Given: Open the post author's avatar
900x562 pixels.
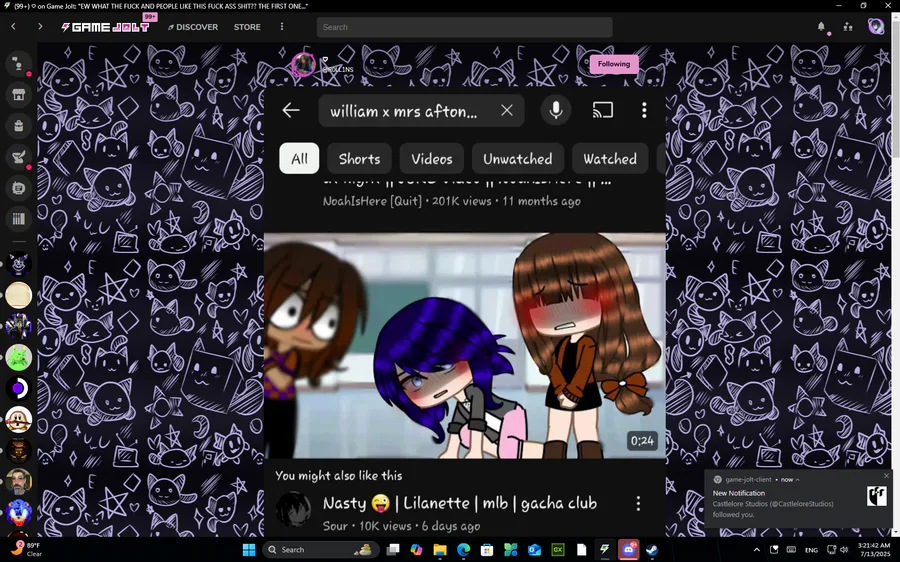Looking at the screenshot, I should coord(303,64).
